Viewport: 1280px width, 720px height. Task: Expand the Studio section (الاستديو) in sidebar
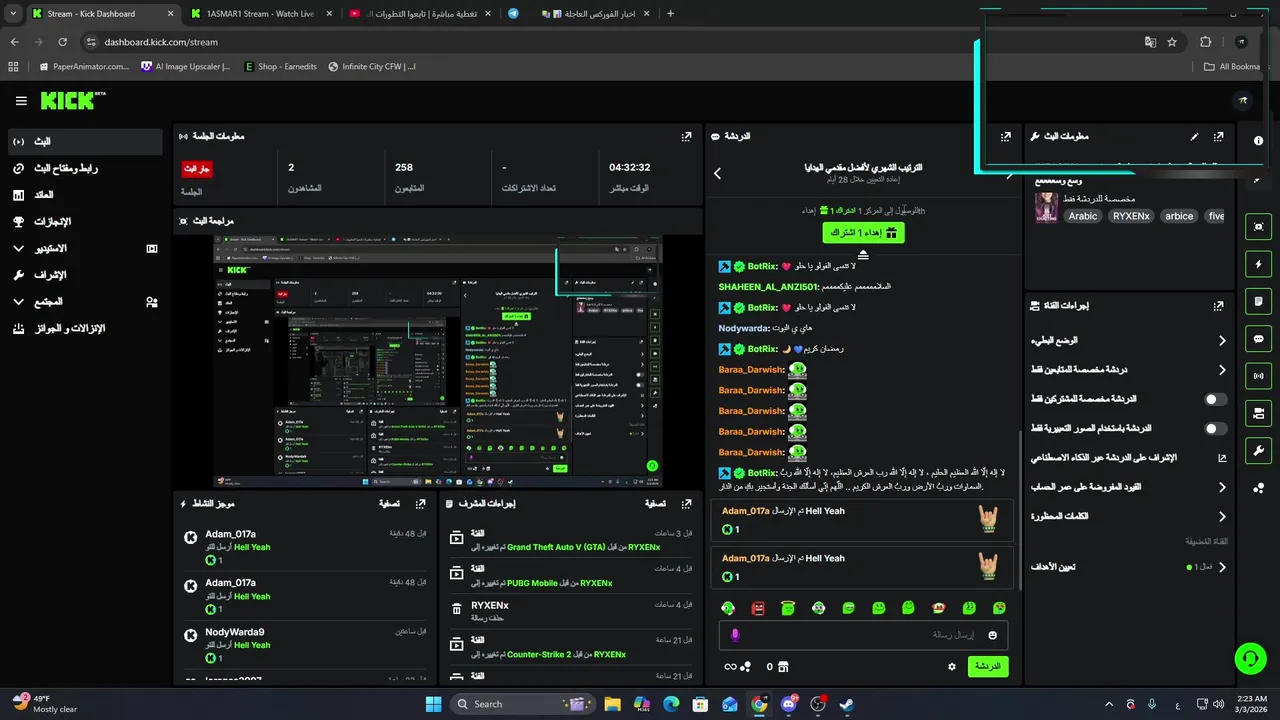pos(84,248)
